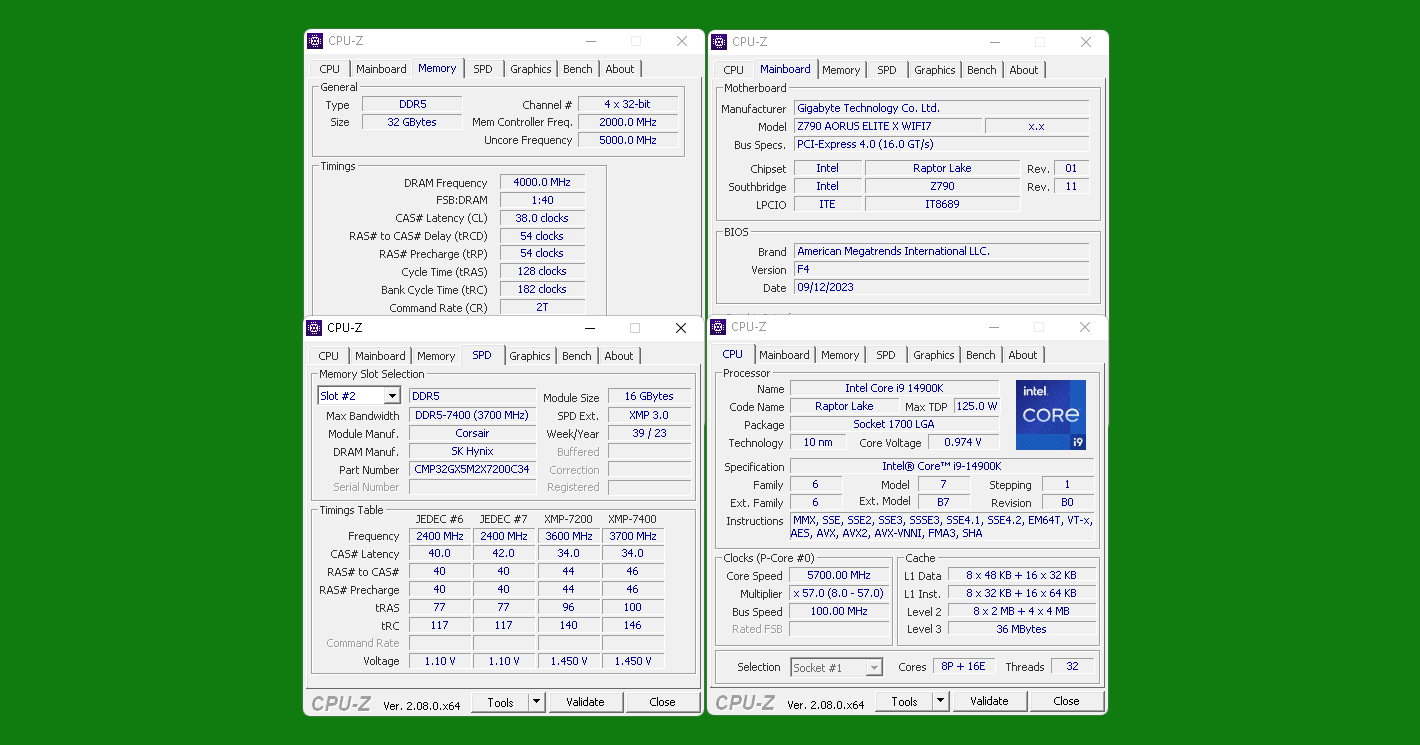Viewport: 1420px width, 745px height.
Task: Click CPU-Z icon in Memory window title bar
Action: [315, 41]
